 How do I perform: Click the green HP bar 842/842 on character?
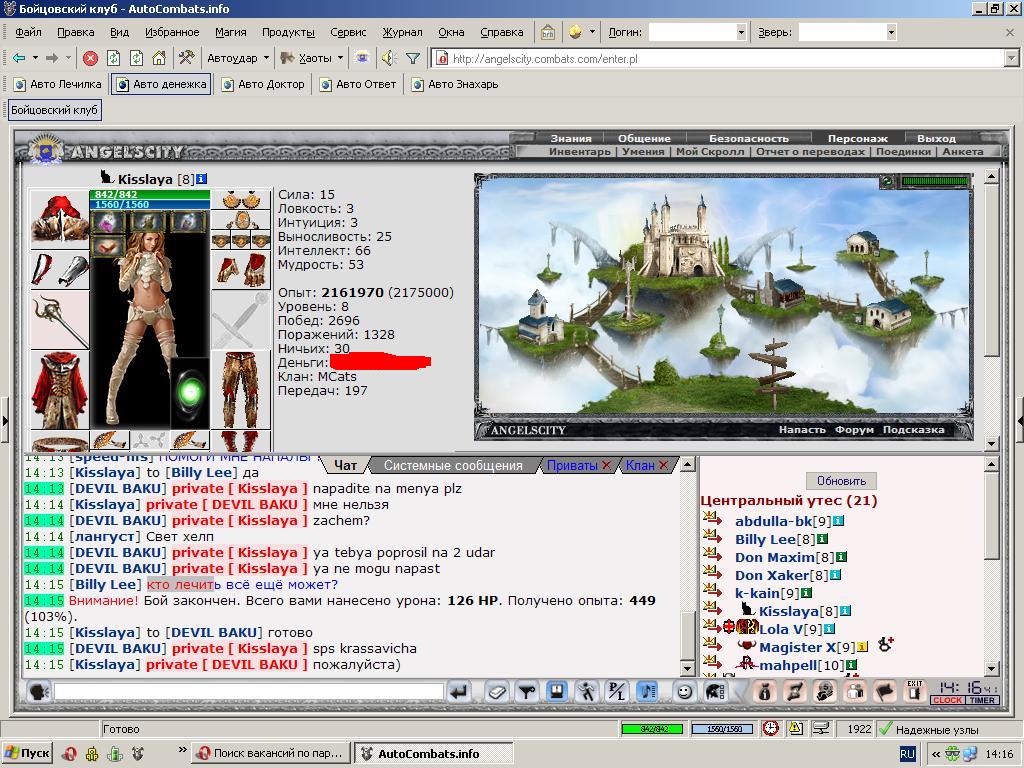pos(150,195)
